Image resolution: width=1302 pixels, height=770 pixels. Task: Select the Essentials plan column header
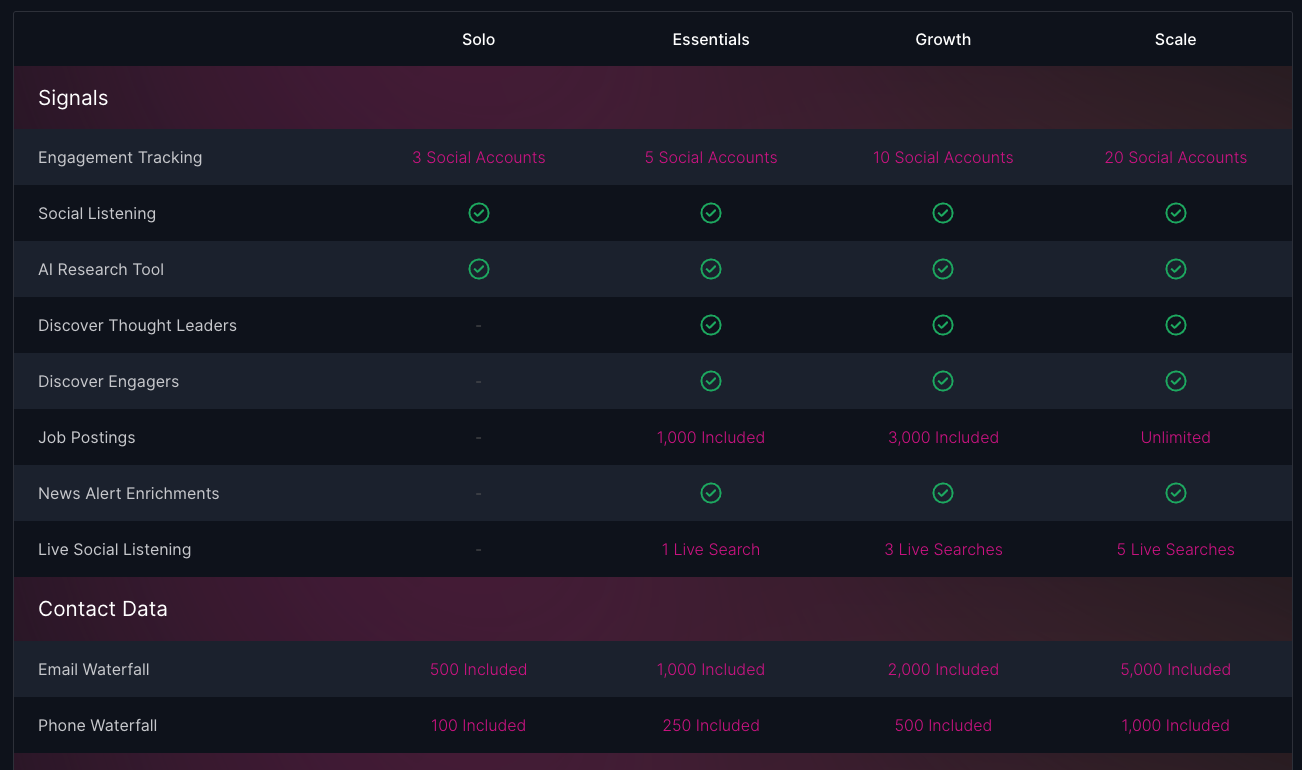pos(711,40)
